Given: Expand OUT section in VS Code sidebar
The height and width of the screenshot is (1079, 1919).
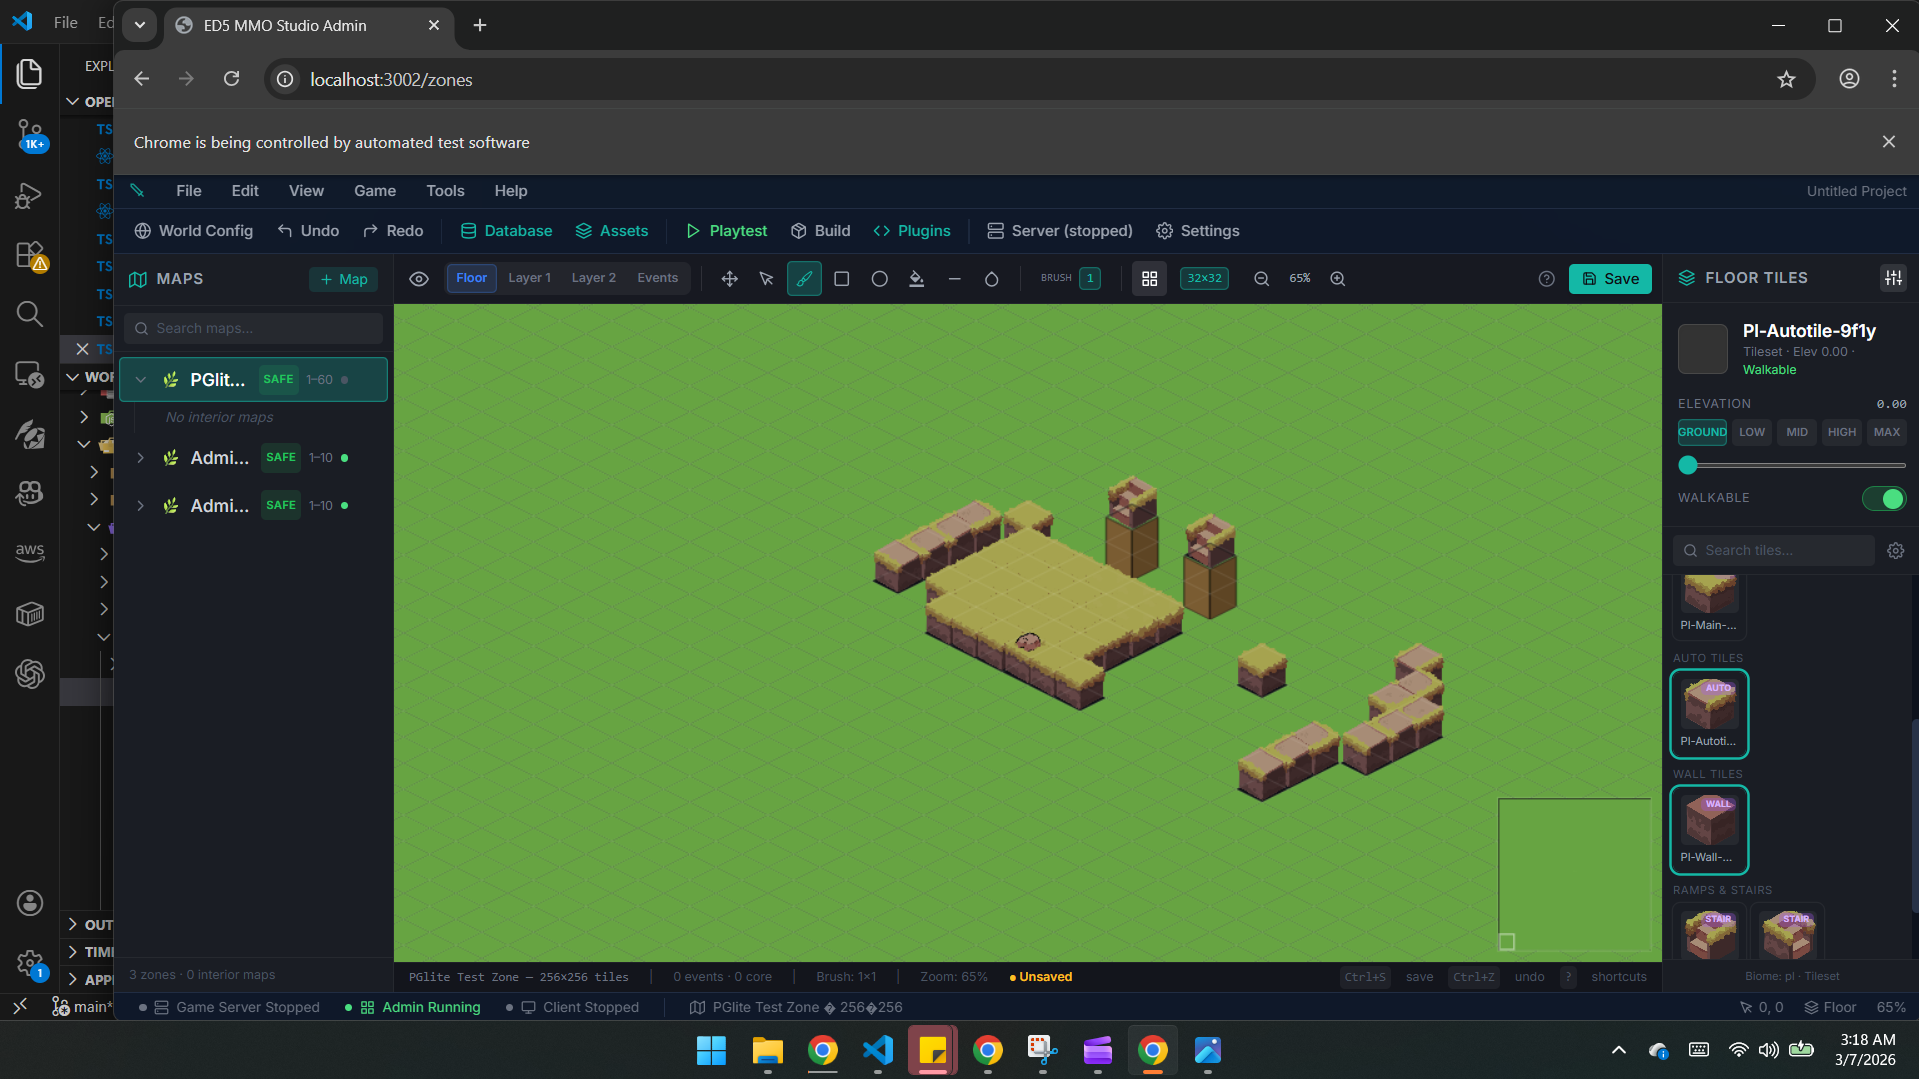Looking at the screenshot, I should coord(73,924).
